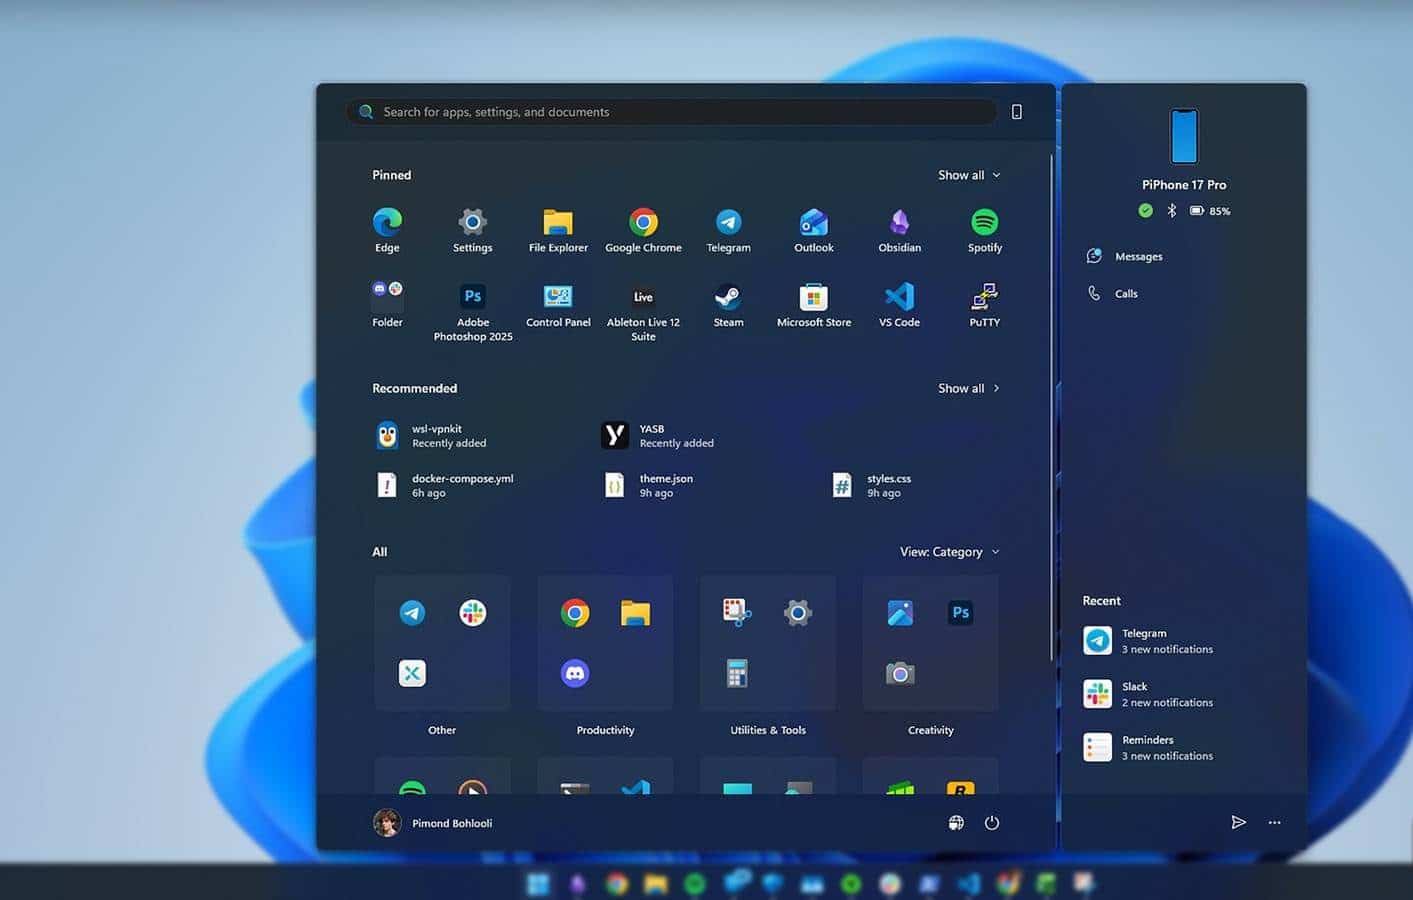This screenshot has height=900, width=1413.
Task: Click the 85% battery indicator
Action: 1210,211
